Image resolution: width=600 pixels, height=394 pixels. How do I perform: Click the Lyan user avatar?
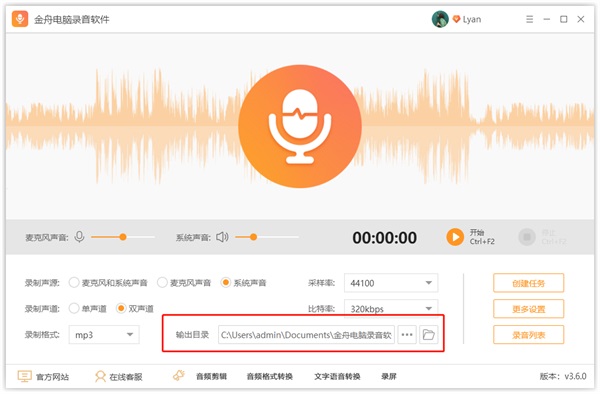pos(440,19)
